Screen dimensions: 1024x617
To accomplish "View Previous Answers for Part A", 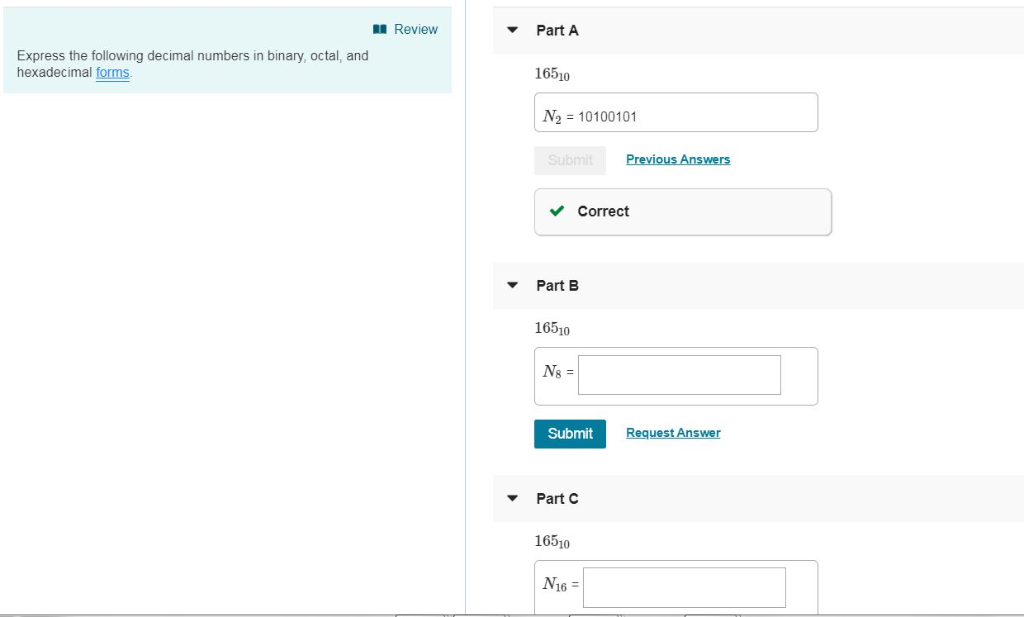I will 678,159.
